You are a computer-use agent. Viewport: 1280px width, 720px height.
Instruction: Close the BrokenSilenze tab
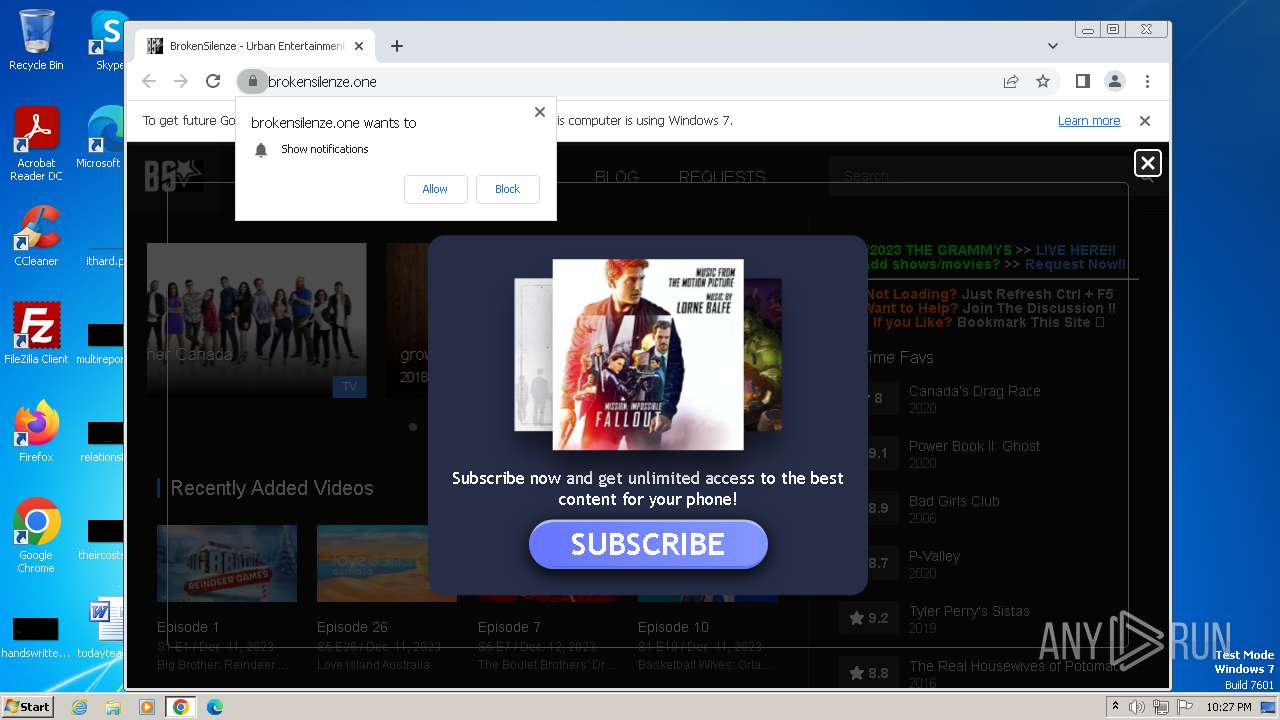pyautogui.click(x=360, y=46)
